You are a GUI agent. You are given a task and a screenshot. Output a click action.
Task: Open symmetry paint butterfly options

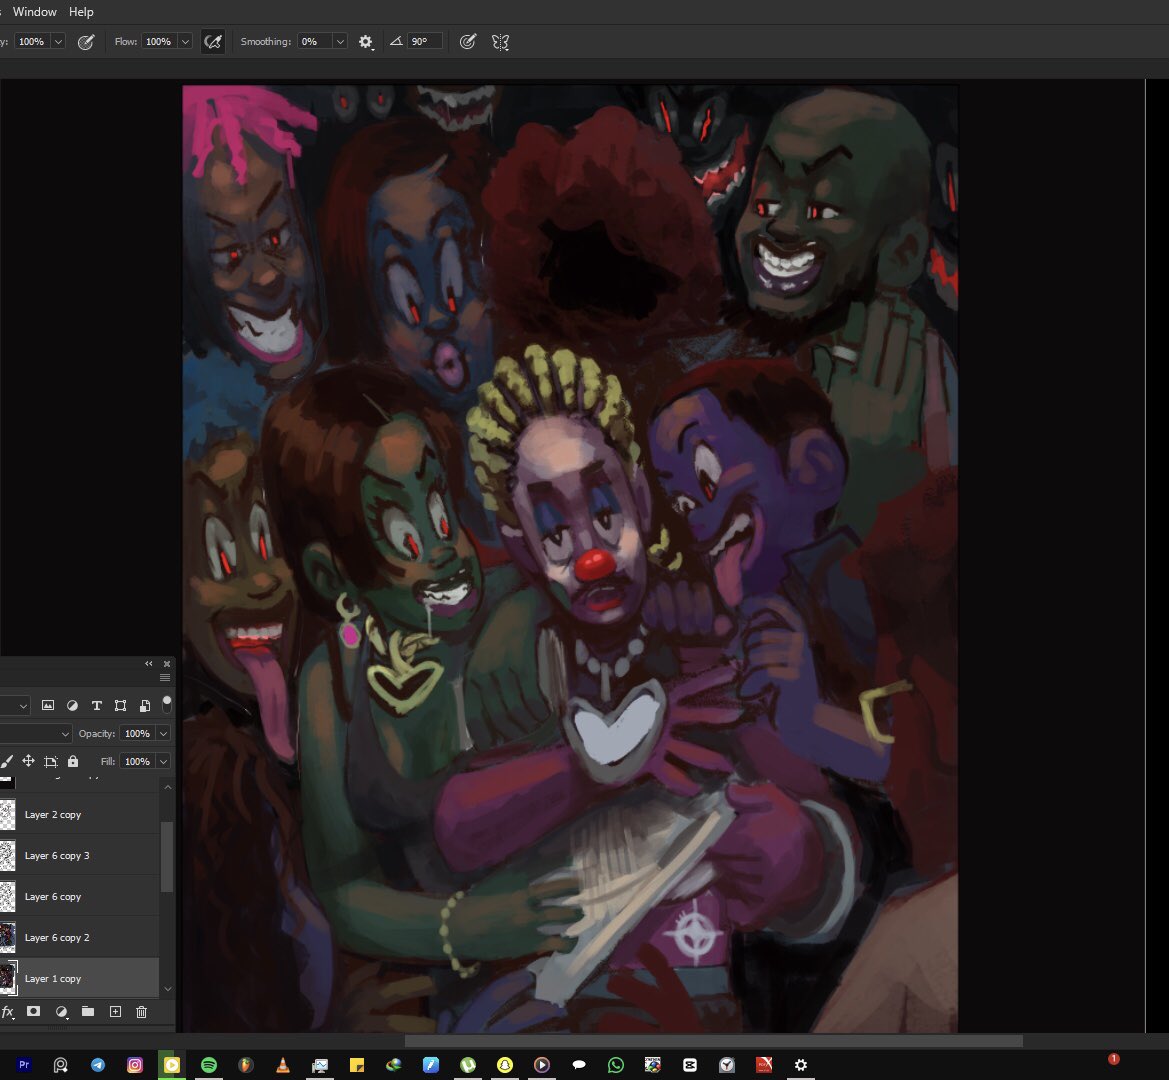point(500,42)
